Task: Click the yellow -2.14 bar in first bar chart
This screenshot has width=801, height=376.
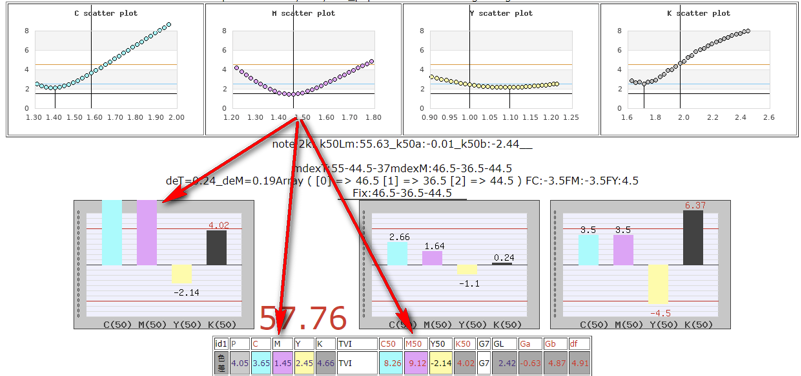Action: point(182,274)
